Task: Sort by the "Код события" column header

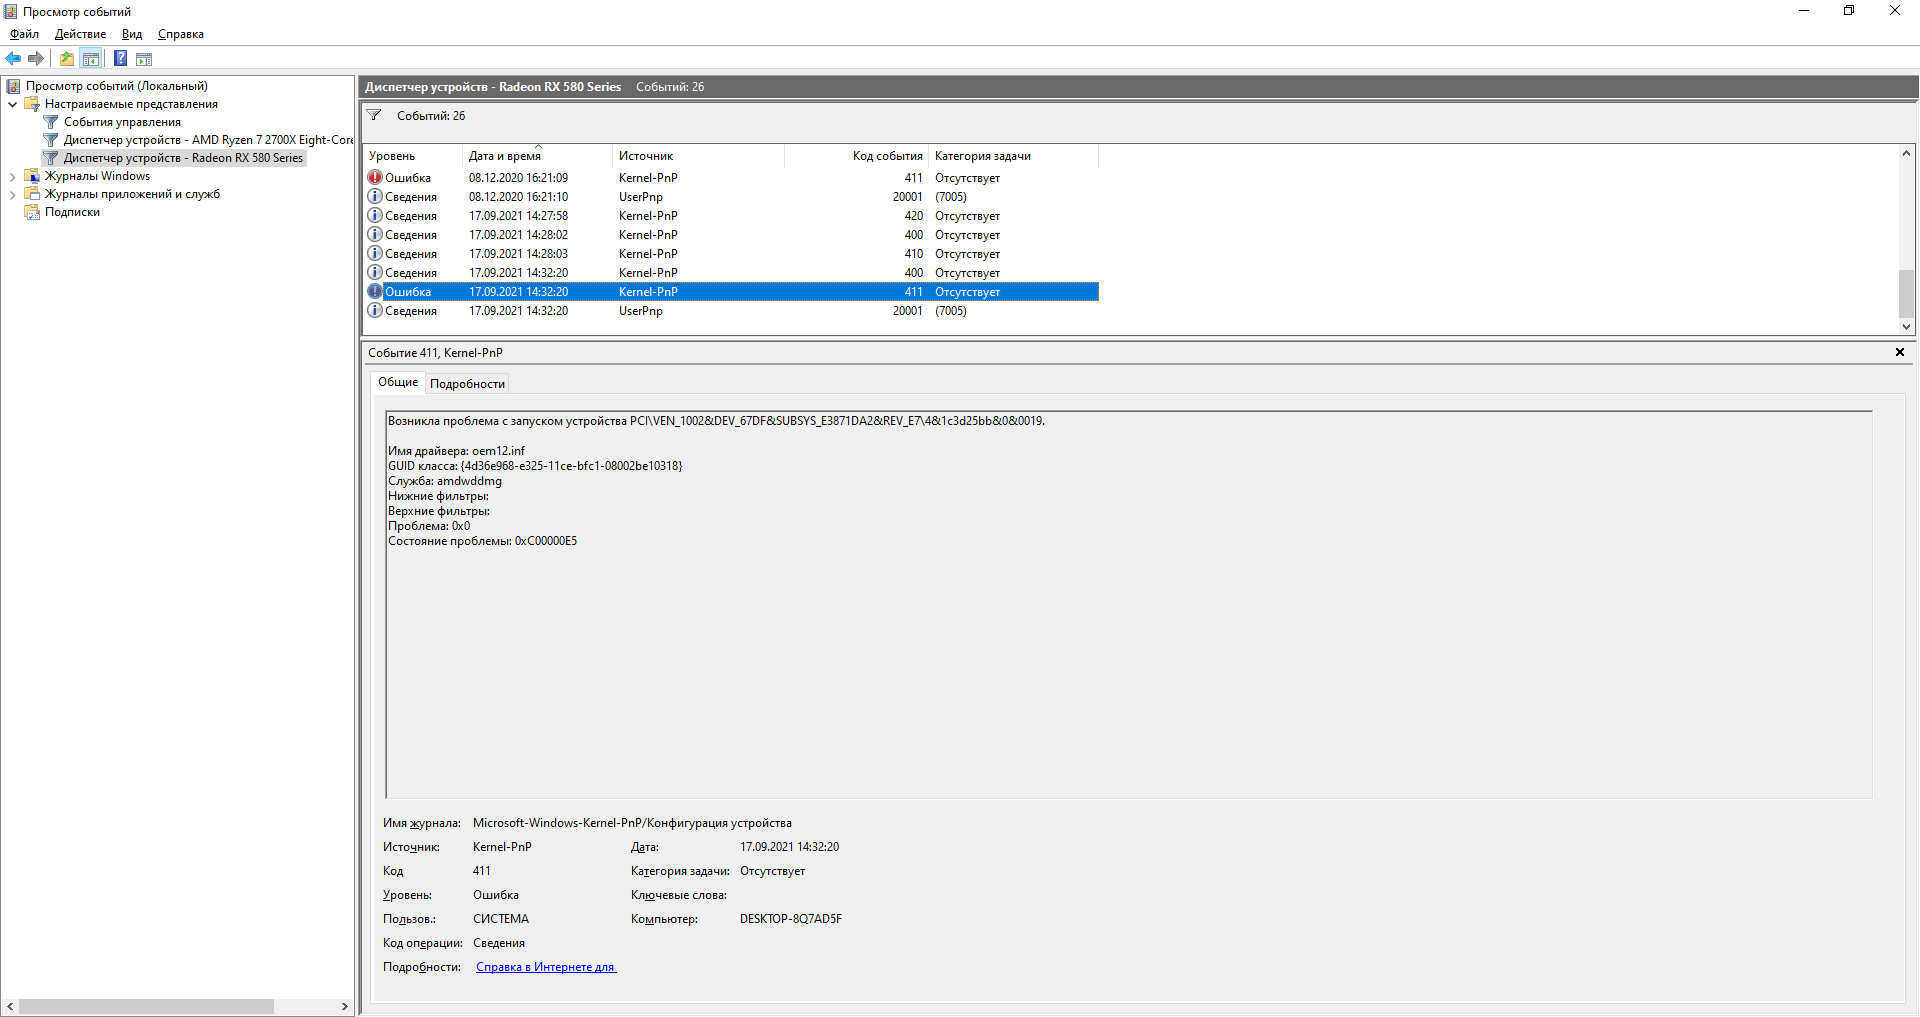Action: [x=857, y=156]
